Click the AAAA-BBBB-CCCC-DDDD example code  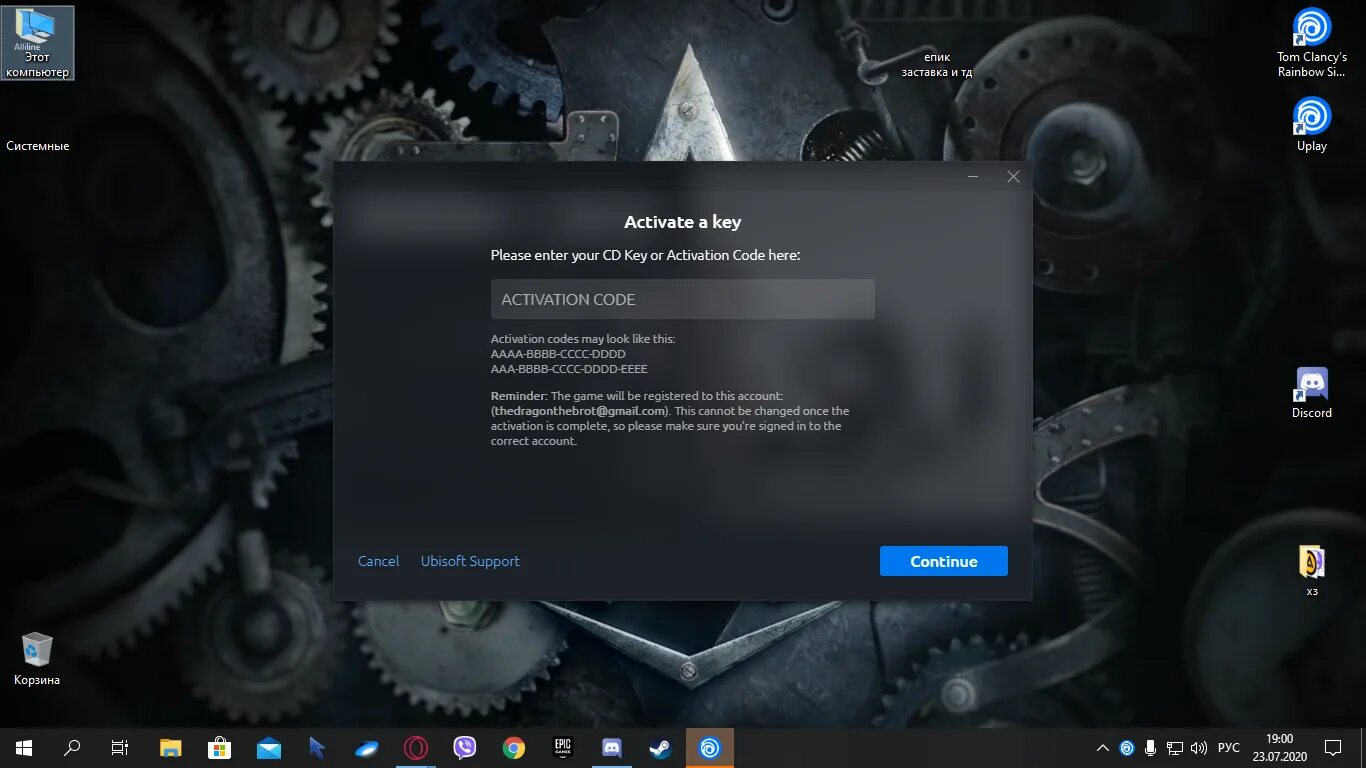point(558,354)
